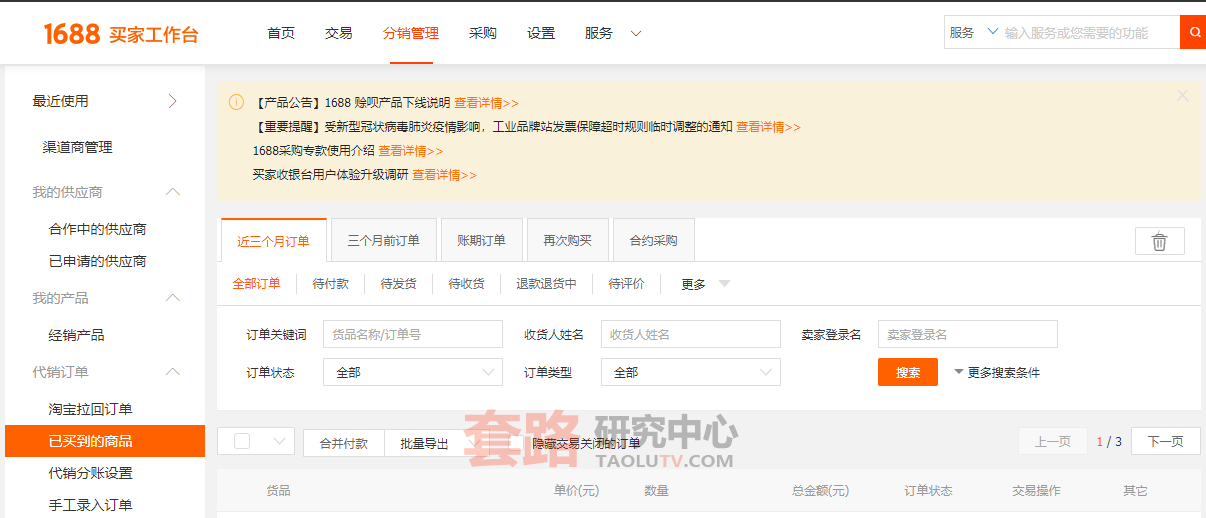Switch to 合约采购 tab
This screenshot has height=518, width=1206.
pyautogui.click(x=654, y=241)
